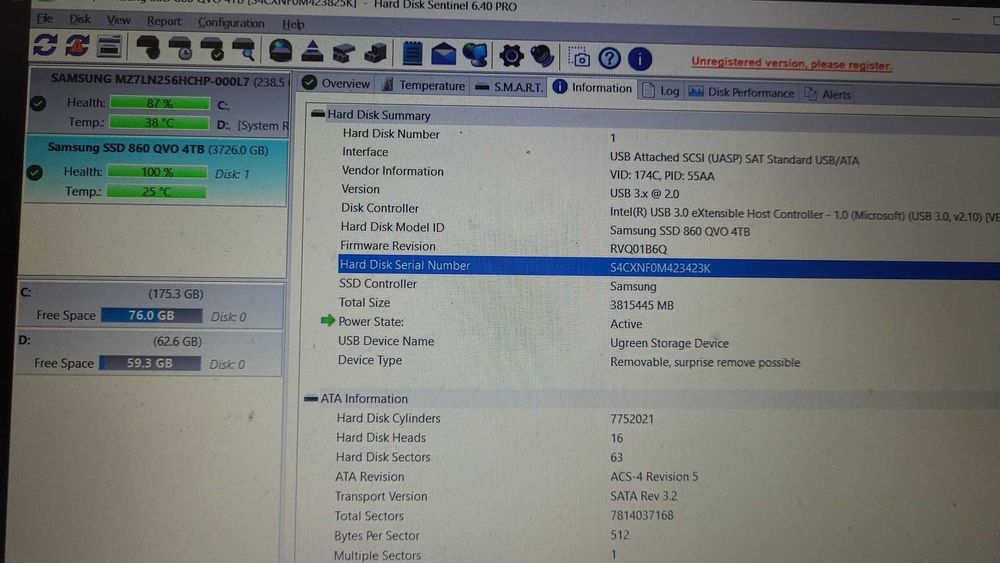This screenshot has width=1000, height=563.
Task: Collapse the Hard Disk Summary section
Action: tap(318, 114)
